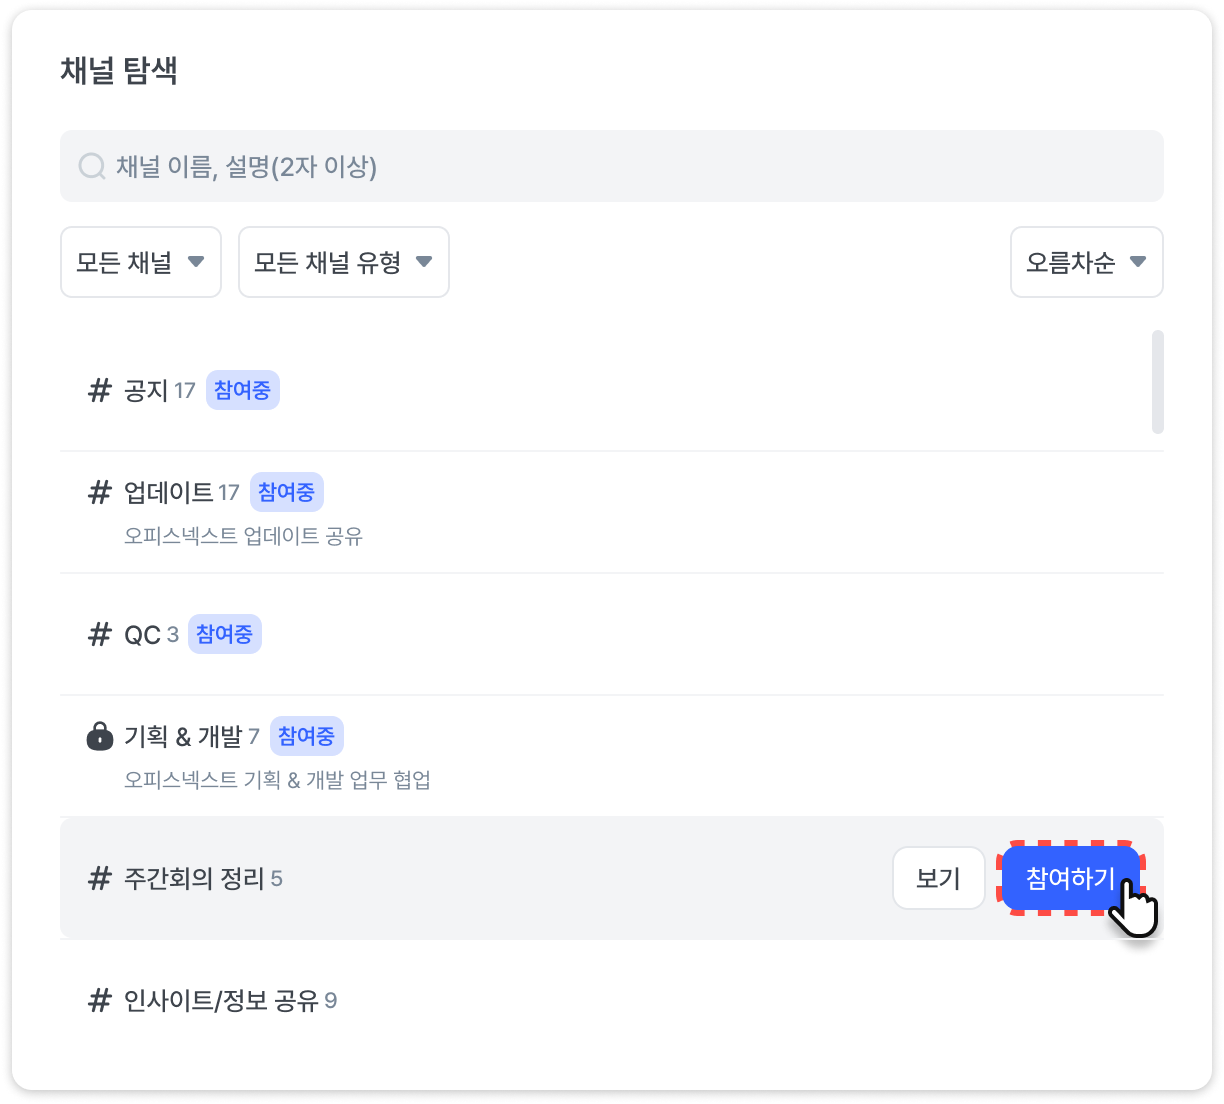Click the hash icon beside QC

click(99, 634)
